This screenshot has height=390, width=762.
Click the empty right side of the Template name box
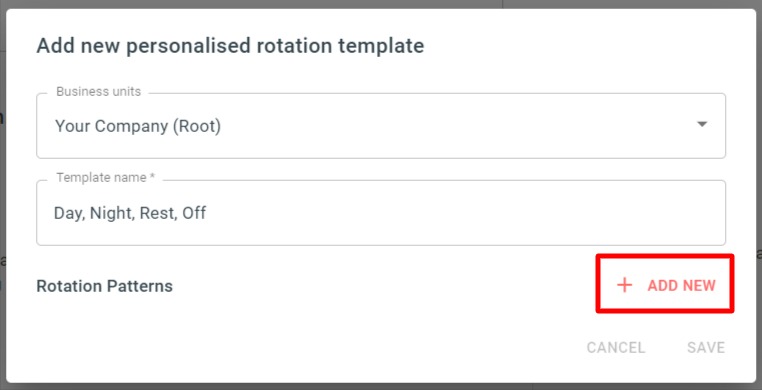click(x=535, y=213)
